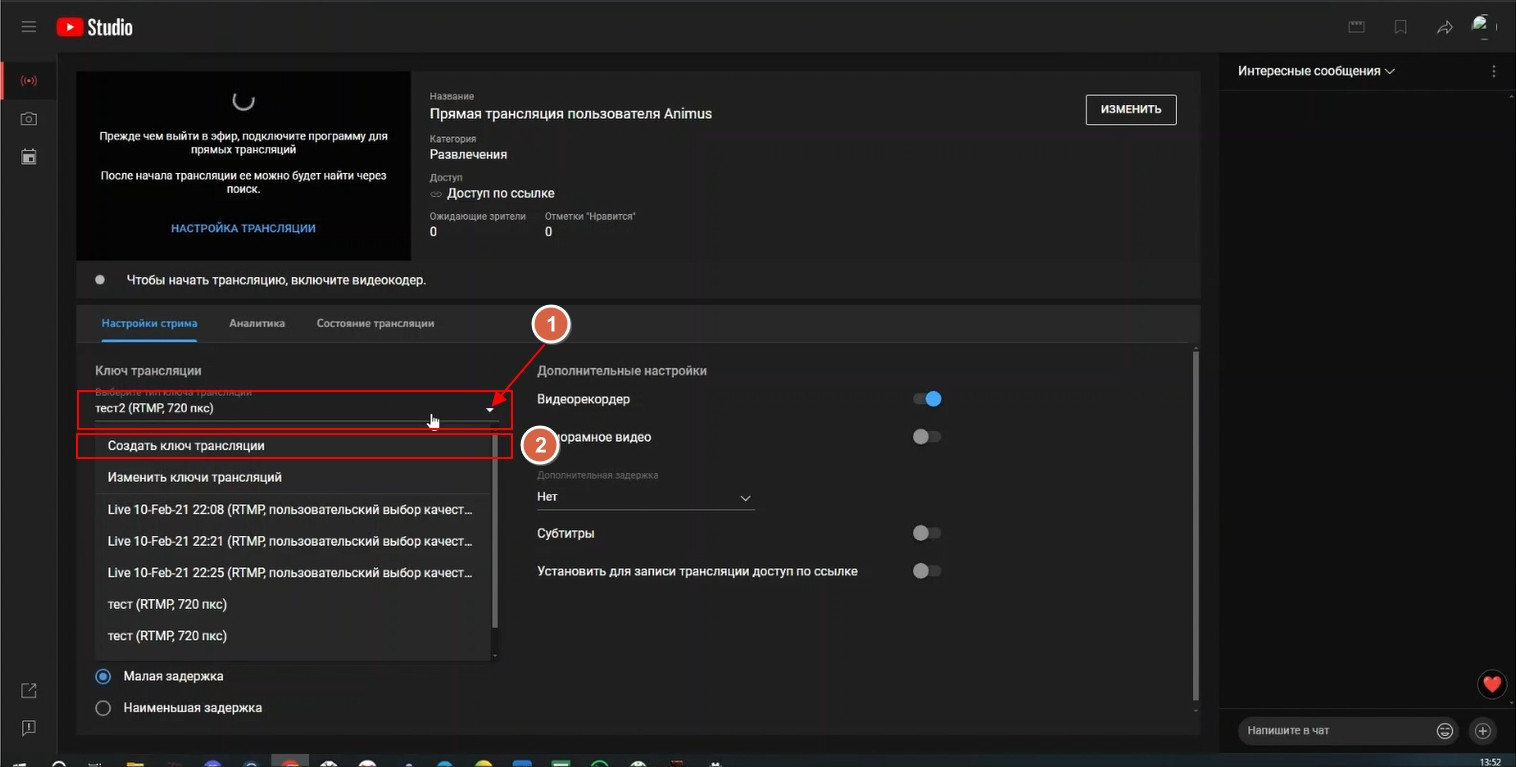This screenshot has height=767, width=1516.
Task: Choose Создать ключ трансляции option
Action: click(294, 446)
